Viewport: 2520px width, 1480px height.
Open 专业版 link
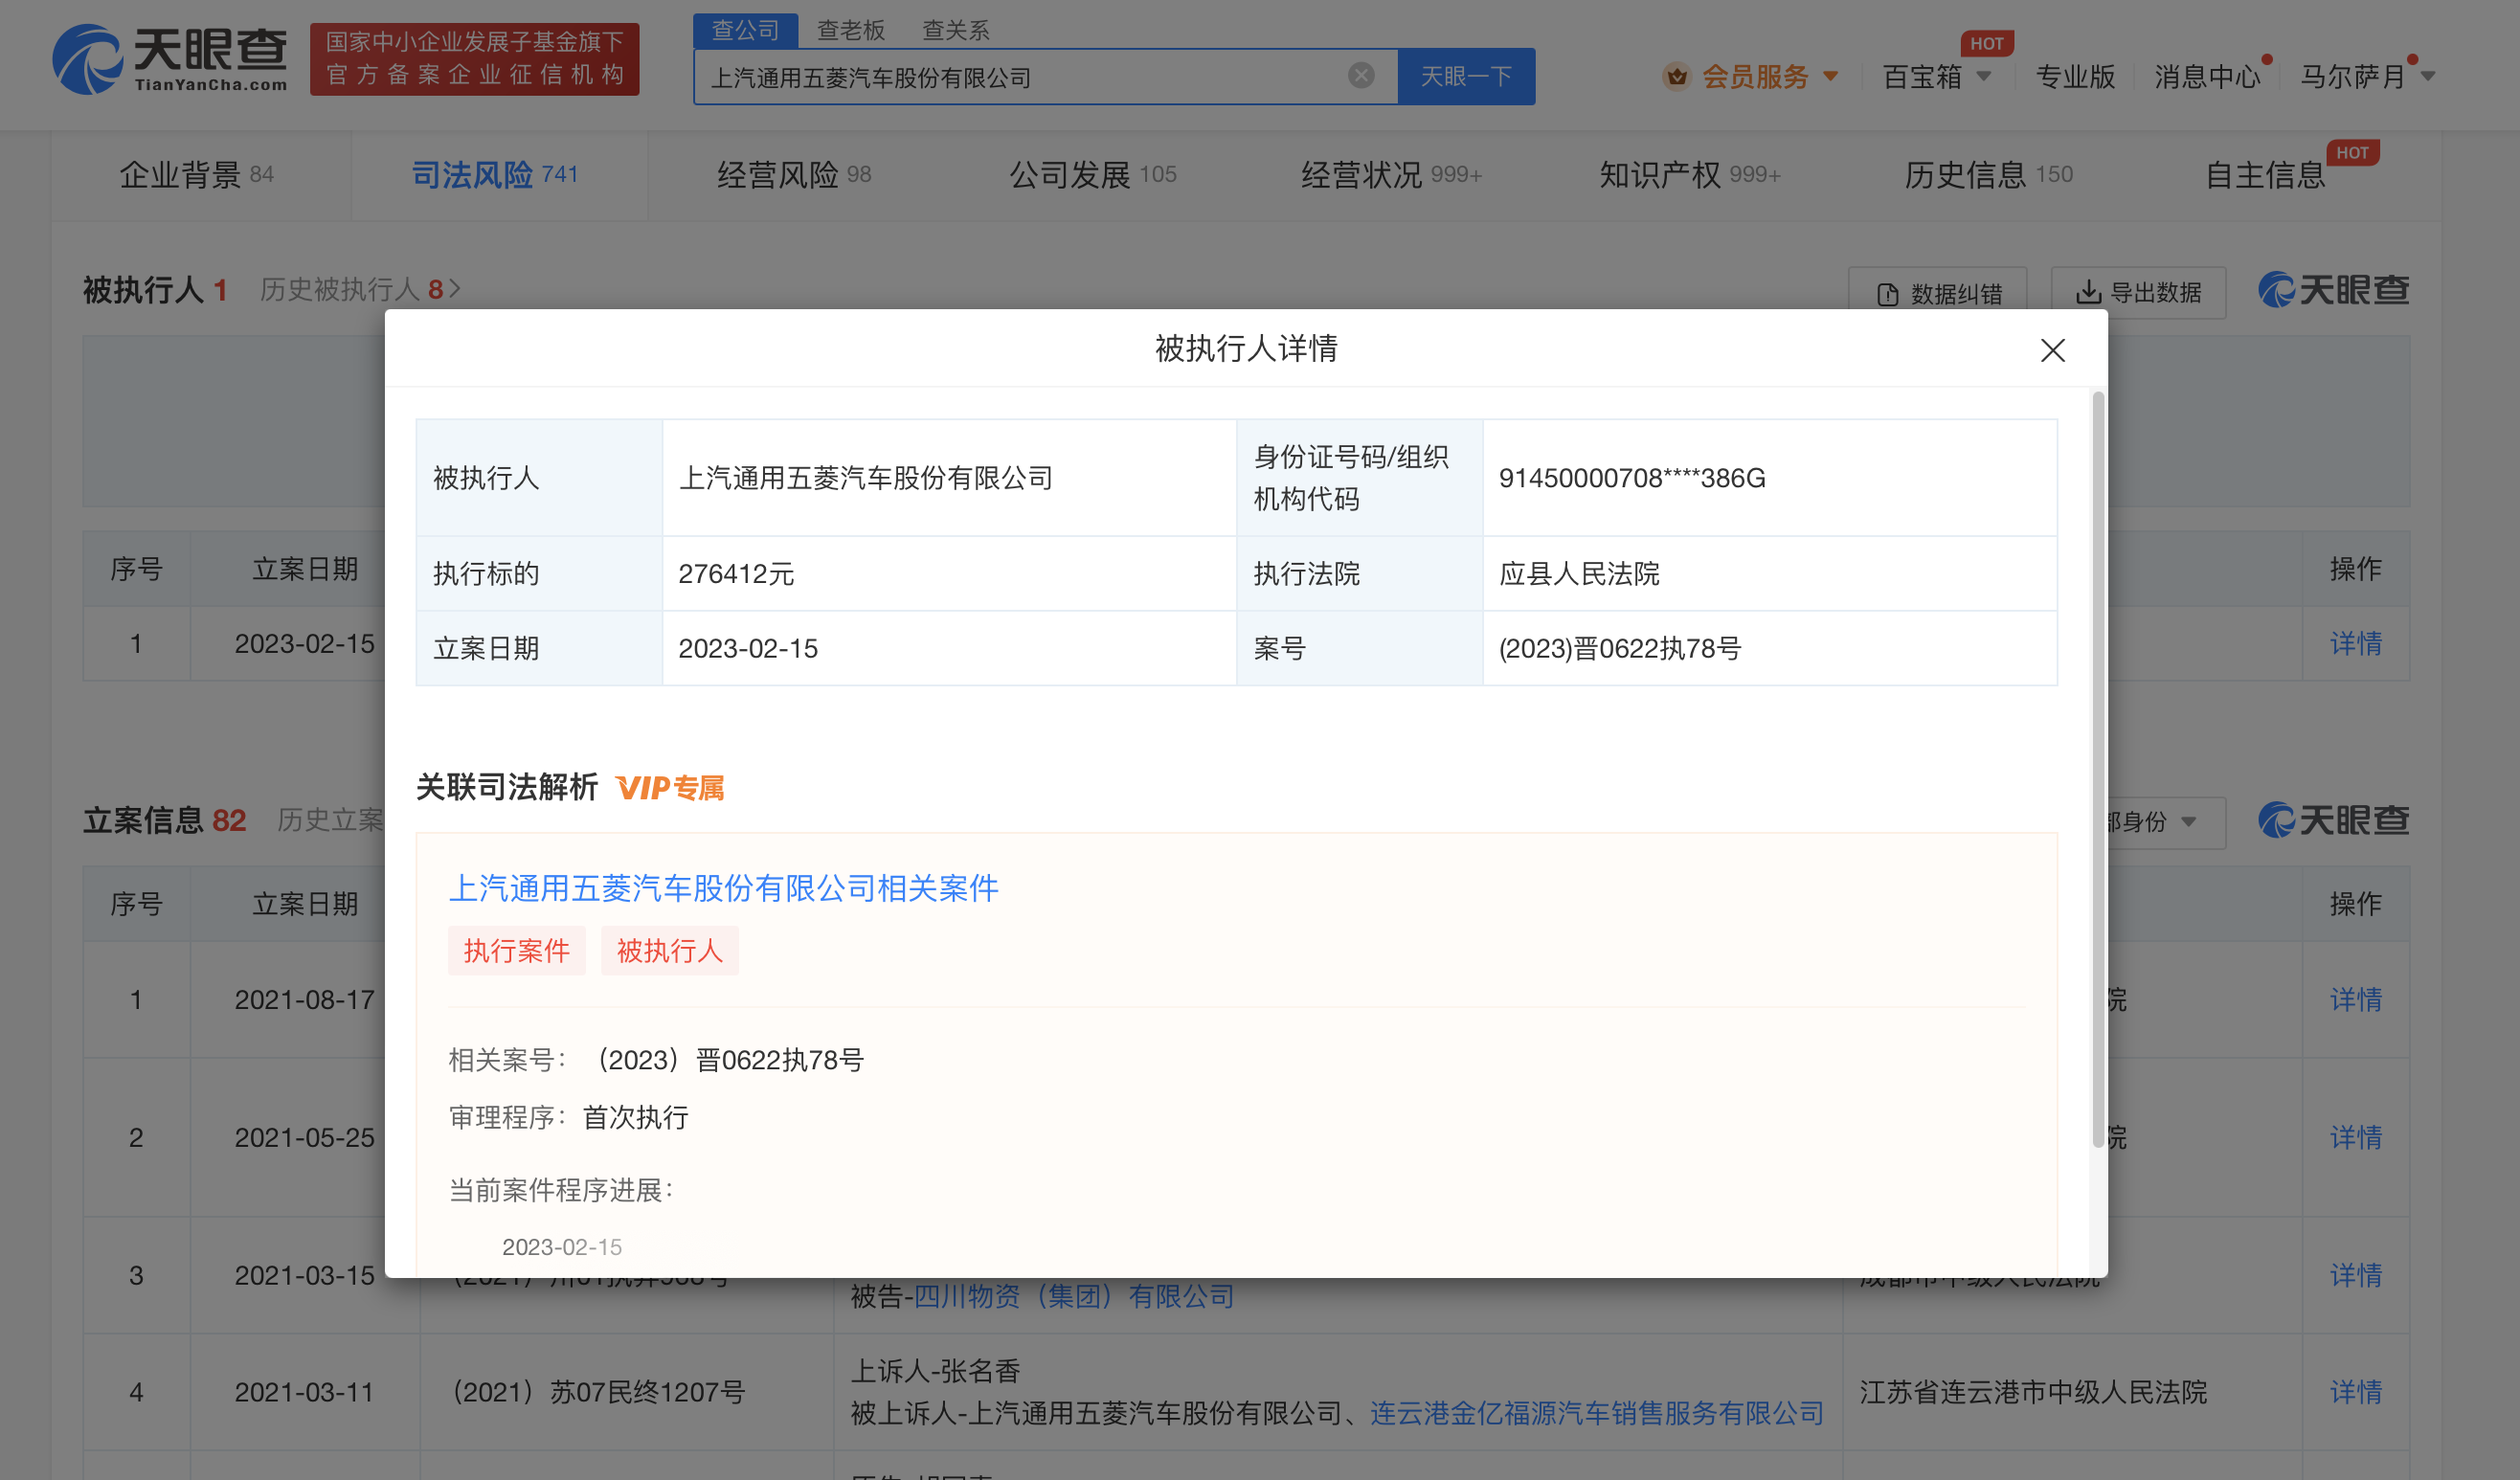(2075, 76)
